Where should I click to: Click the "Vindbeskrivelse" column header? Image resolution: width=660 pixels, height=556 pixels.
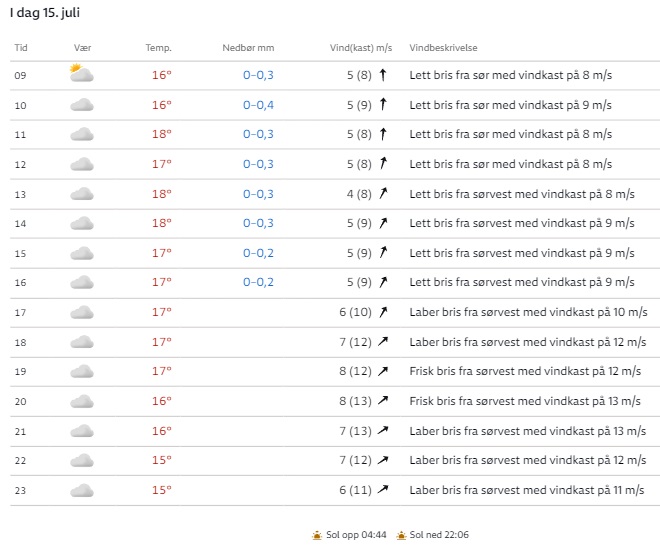[x=443, y=48]
